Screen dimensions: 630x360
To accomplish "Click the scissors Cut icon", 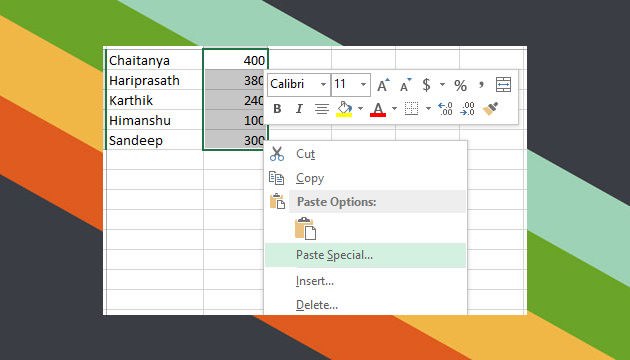I will pyautogui.click(x=277, y=154).
